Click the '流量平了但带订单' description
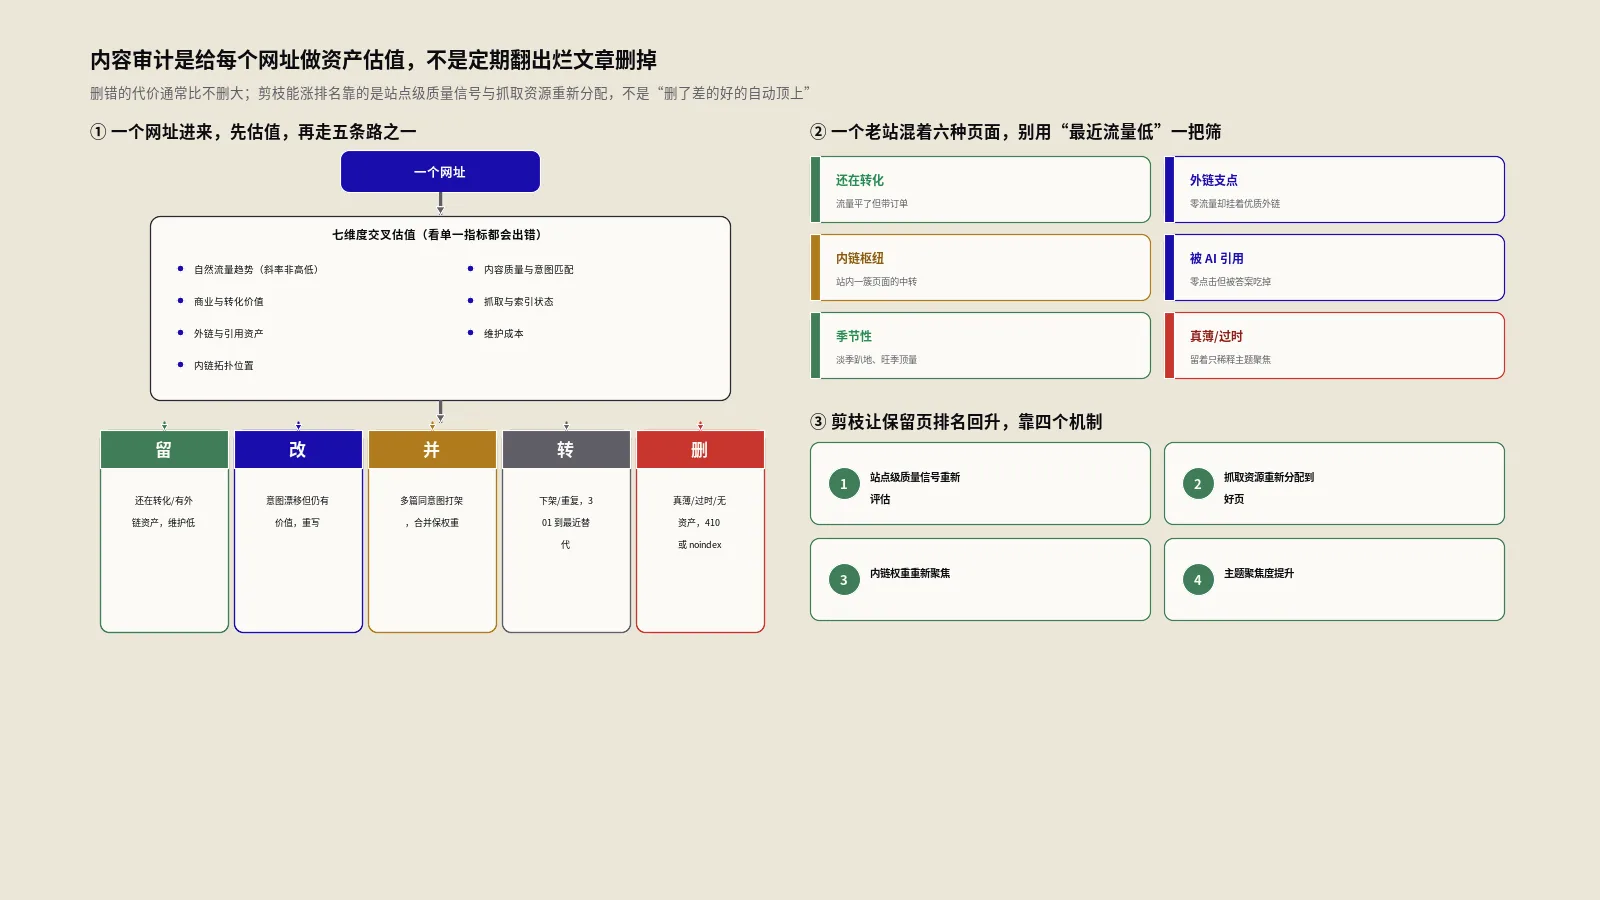 [x=872, y=204]
